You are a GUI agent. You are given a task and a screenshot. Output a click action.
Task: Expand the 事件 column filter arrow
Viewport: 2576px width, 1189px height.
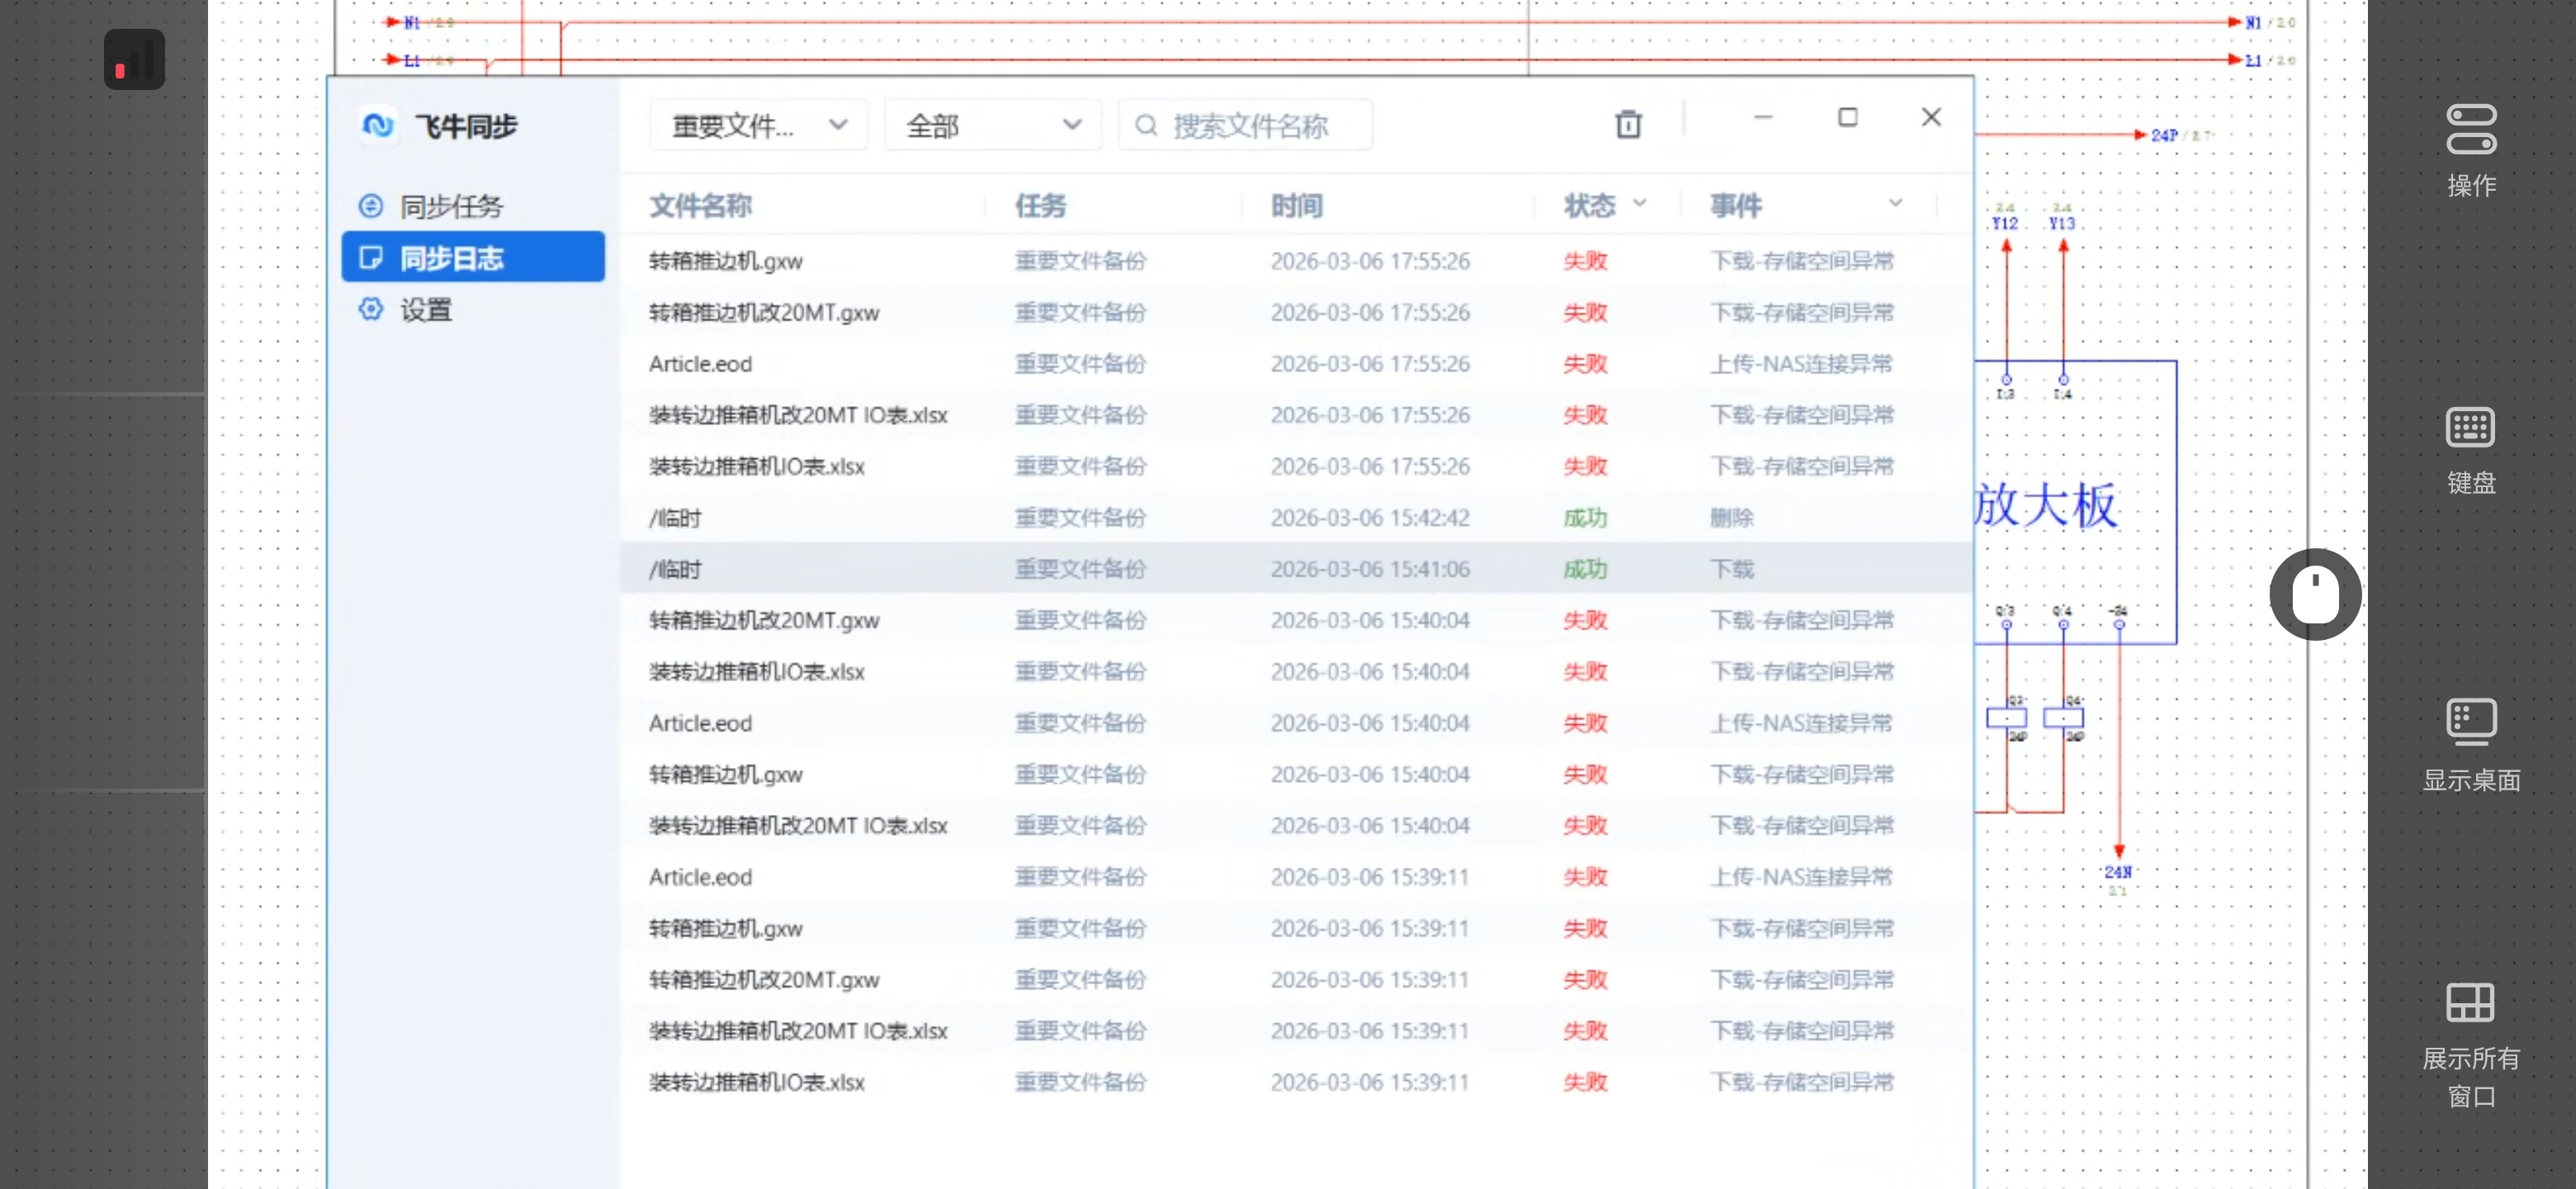pyautogui.click(x=1894, y=204)
